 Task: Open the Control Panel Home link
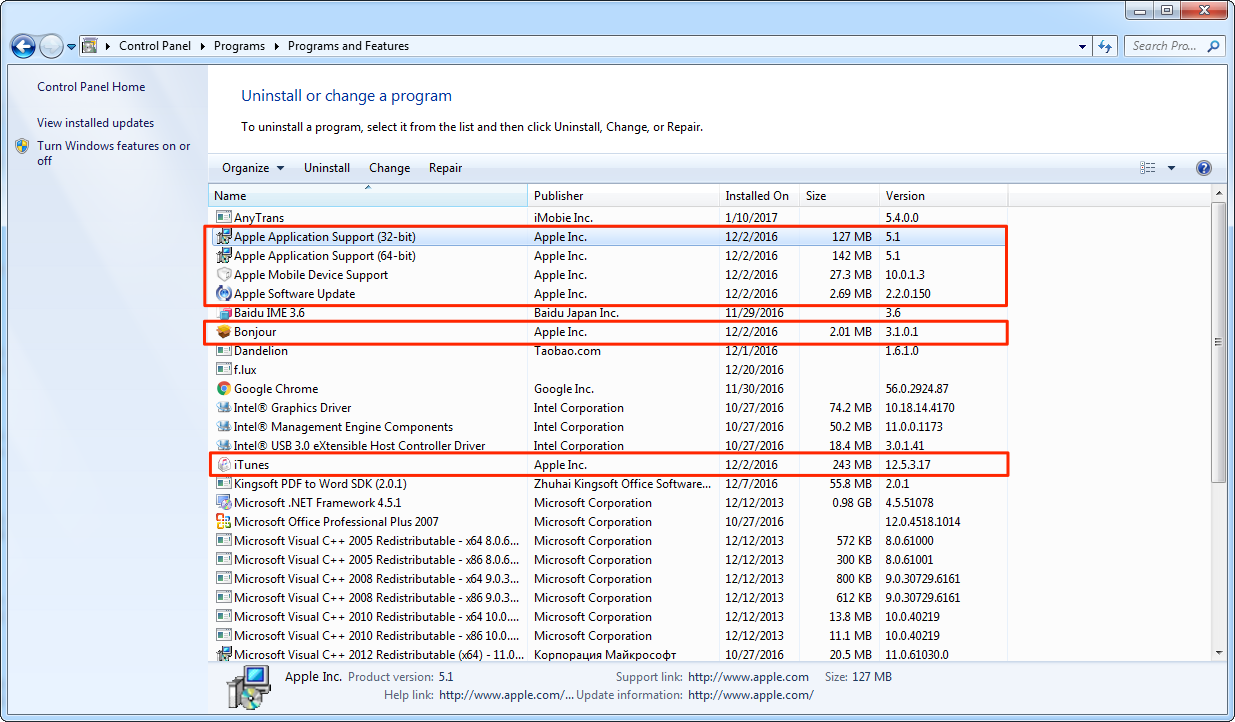click(91, 87)
